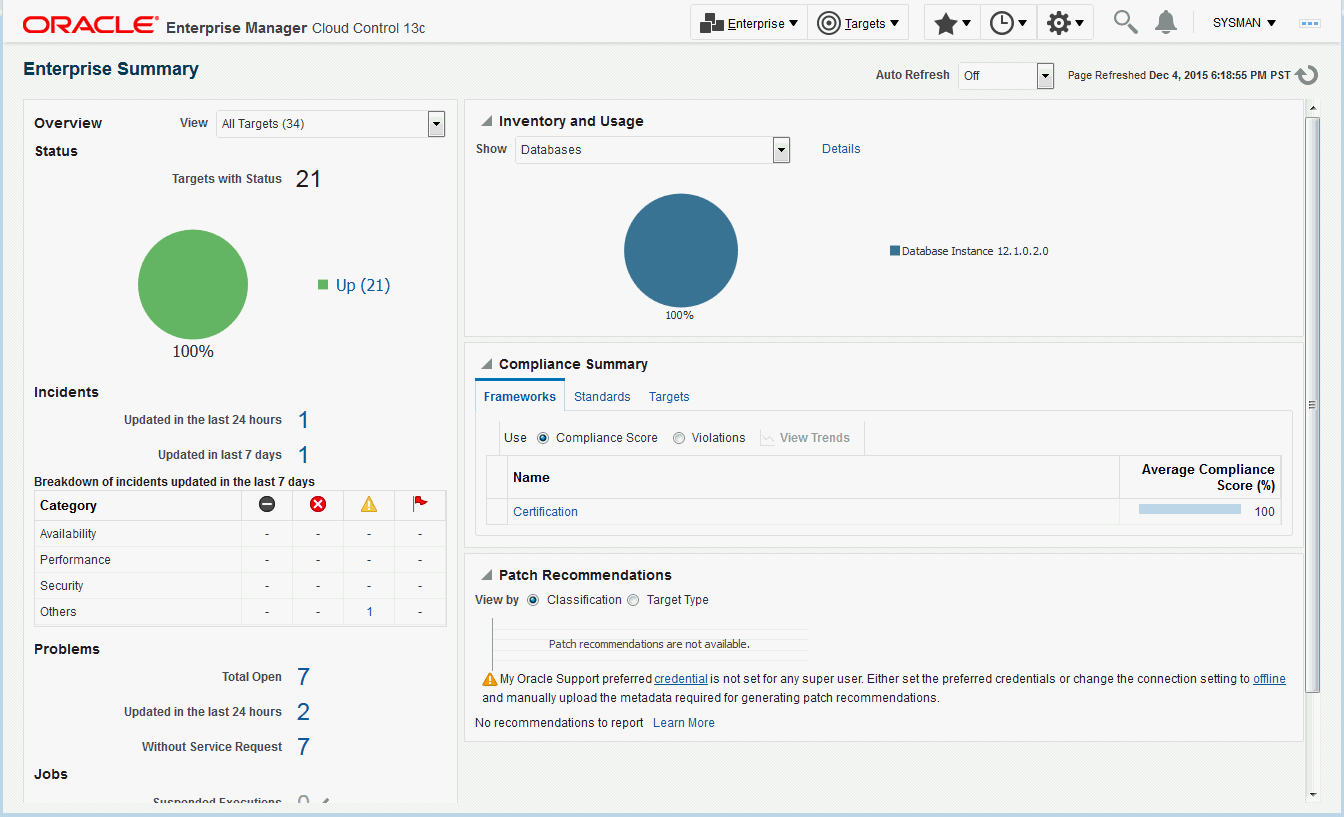The width and height of the screenshot is (1344, 817).
Task: Collapse the Compliance Summary section
Action: pyautogui.click(x=487, y=364)
